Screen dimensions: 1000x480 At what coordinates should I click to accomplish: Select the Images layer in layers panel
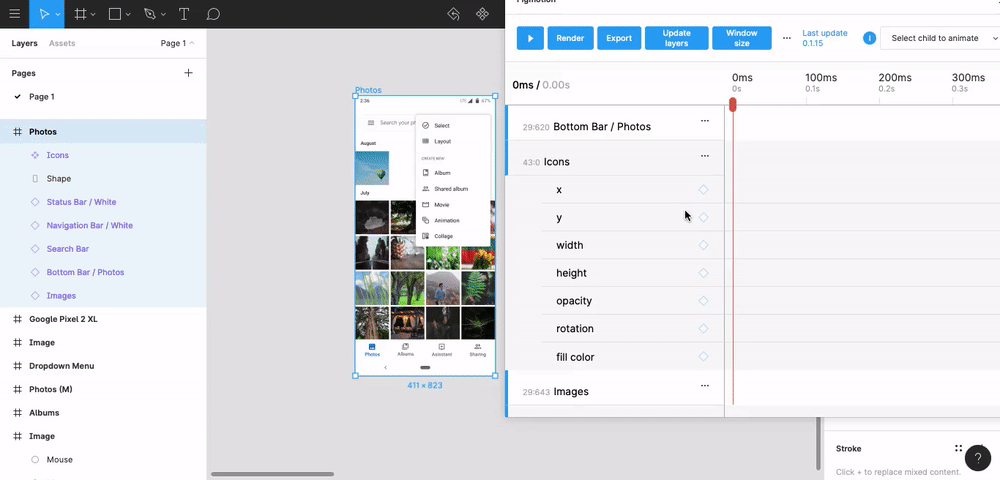coord(103,296)
